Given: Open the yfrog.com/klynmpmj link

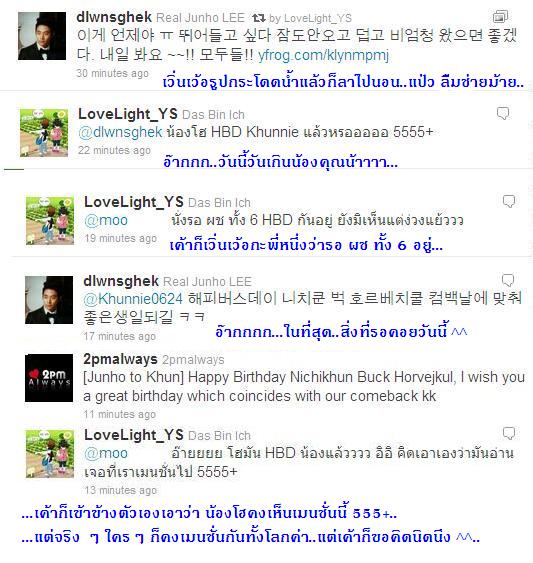Looking at the screenshot, I should (323, 55).
